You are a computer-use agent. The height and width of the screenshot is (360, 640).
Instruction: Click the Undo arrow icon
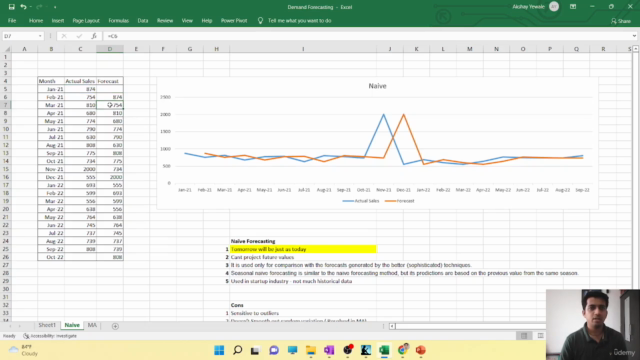tap(23, 7)
